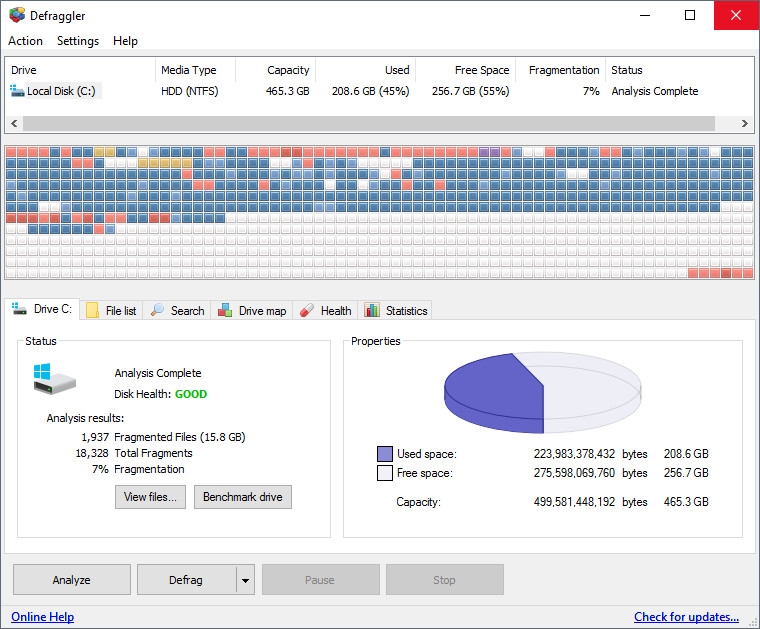This screenshot has height=629, width=760.
Task: Click the Drive C: tab drive icon
Action: point(19,309)
